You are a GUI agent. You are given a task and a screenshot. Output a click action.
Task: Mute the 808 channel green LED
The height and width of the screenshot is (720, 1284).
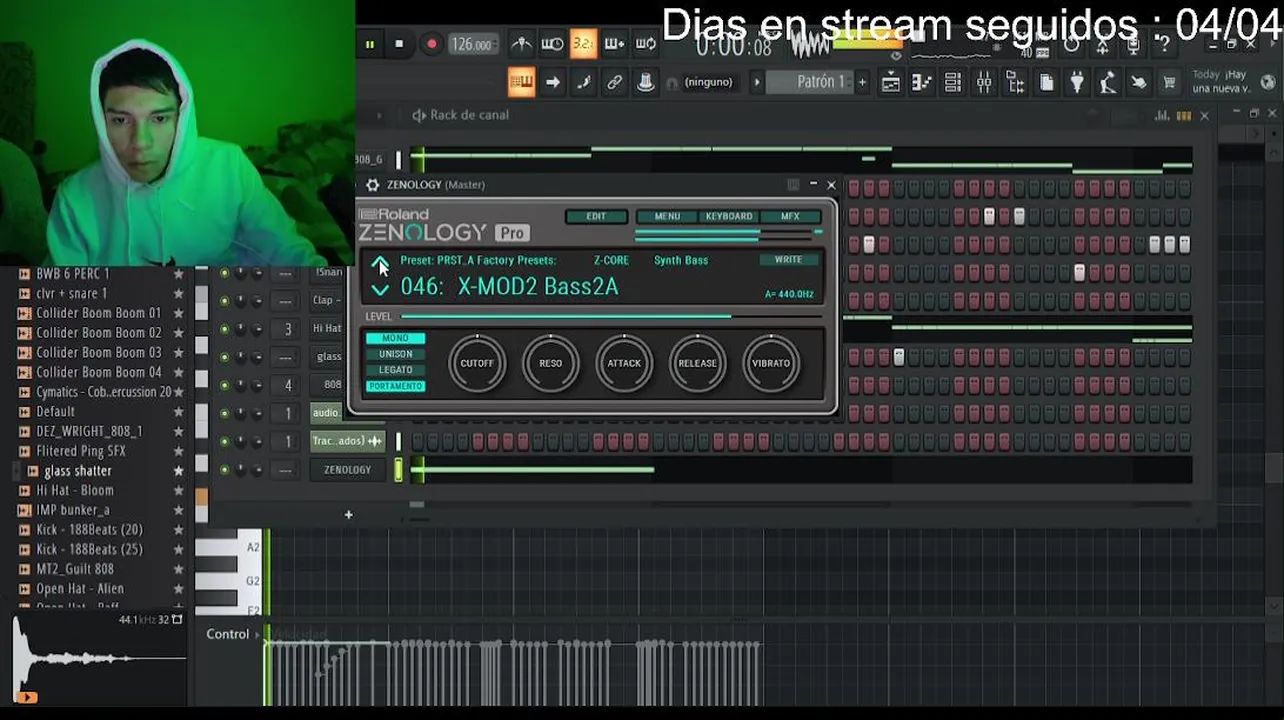(x=224, y=385)
